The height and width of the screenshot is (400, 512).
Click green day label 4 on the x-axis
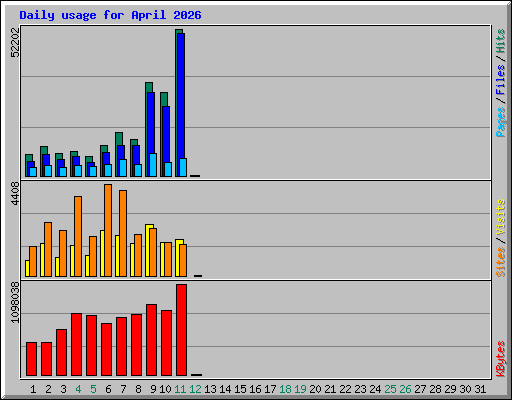point(78,389)
